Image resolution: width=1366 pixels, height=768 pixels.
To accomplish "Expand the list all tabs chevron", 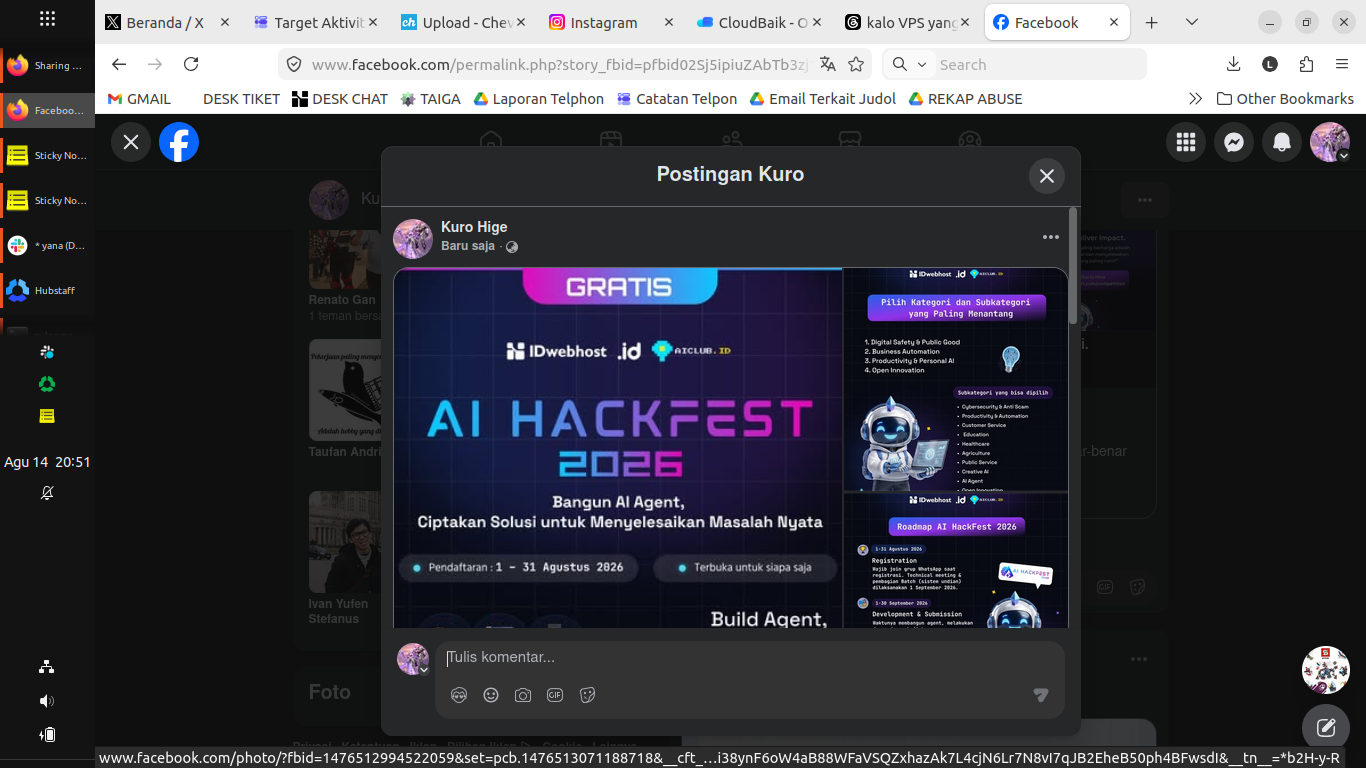I will 1191,22.
